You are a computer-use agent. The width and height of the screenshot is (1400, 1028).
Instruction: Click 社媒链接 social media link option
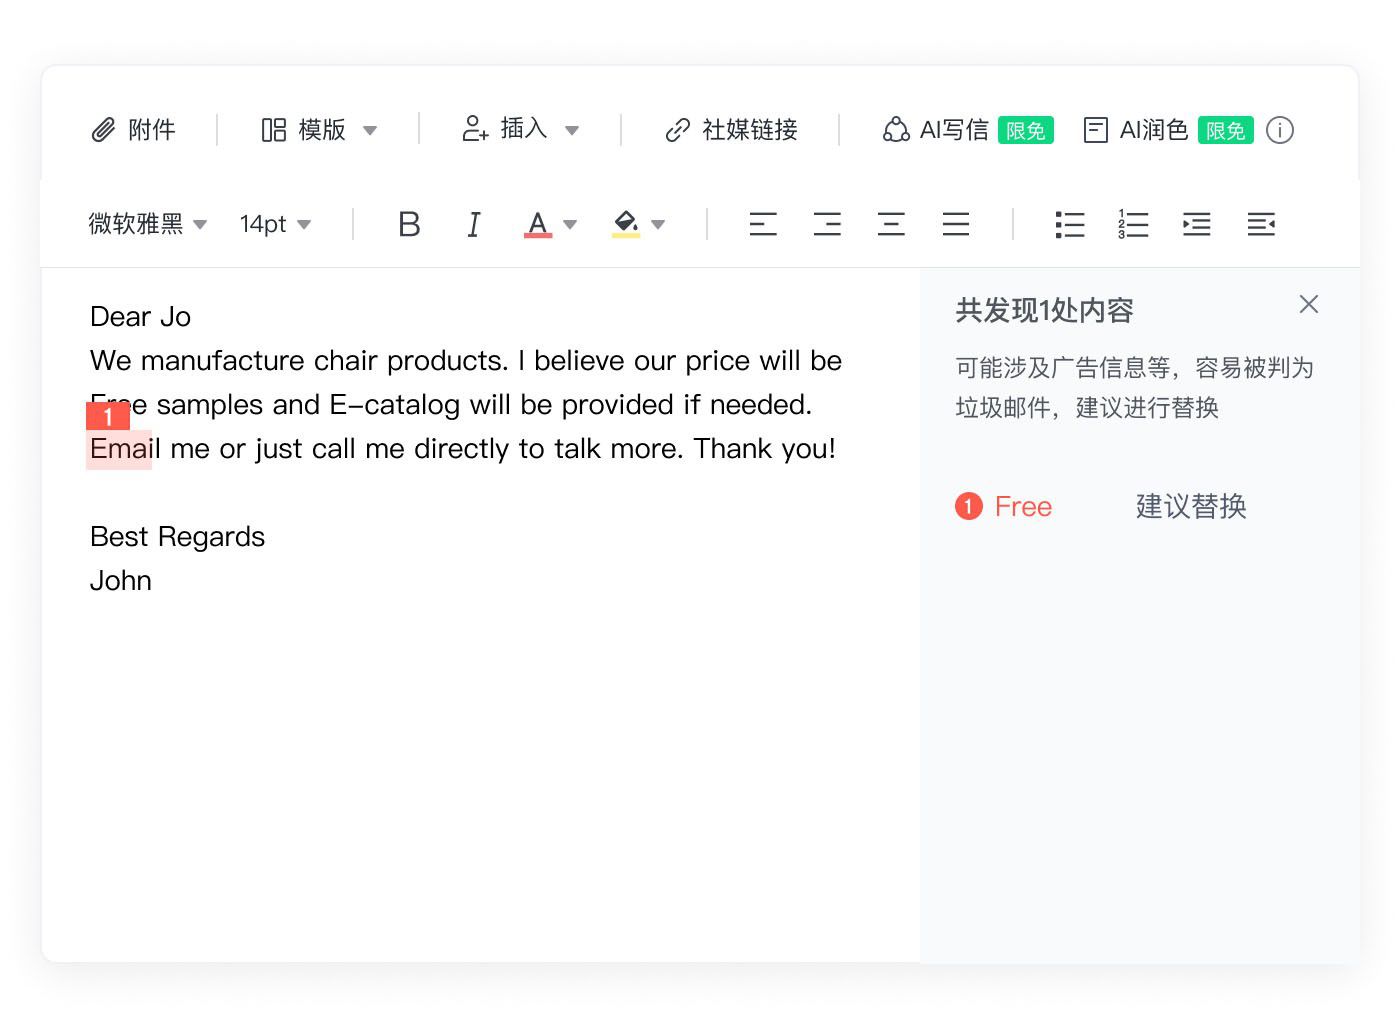click(732, 130)
